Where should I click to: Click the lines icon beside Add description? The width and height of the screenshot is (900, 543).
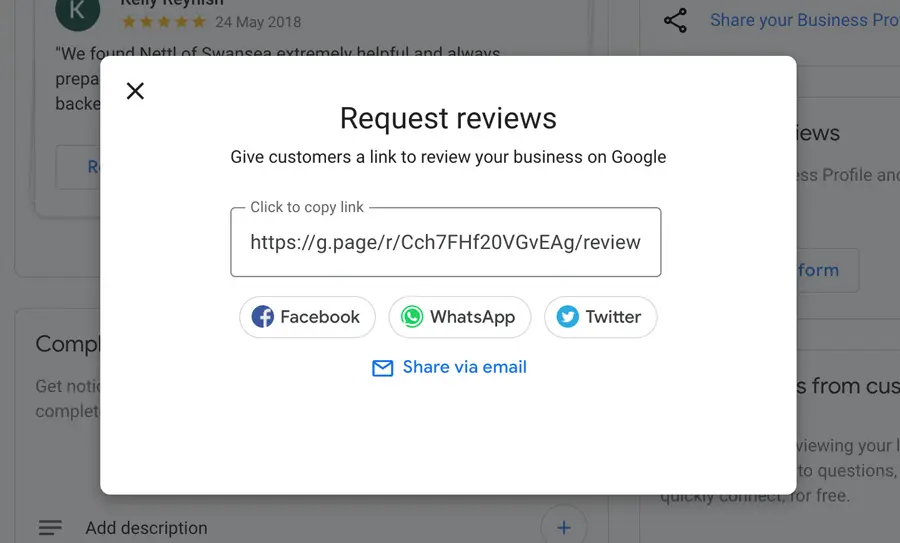[x=50, y=527]
